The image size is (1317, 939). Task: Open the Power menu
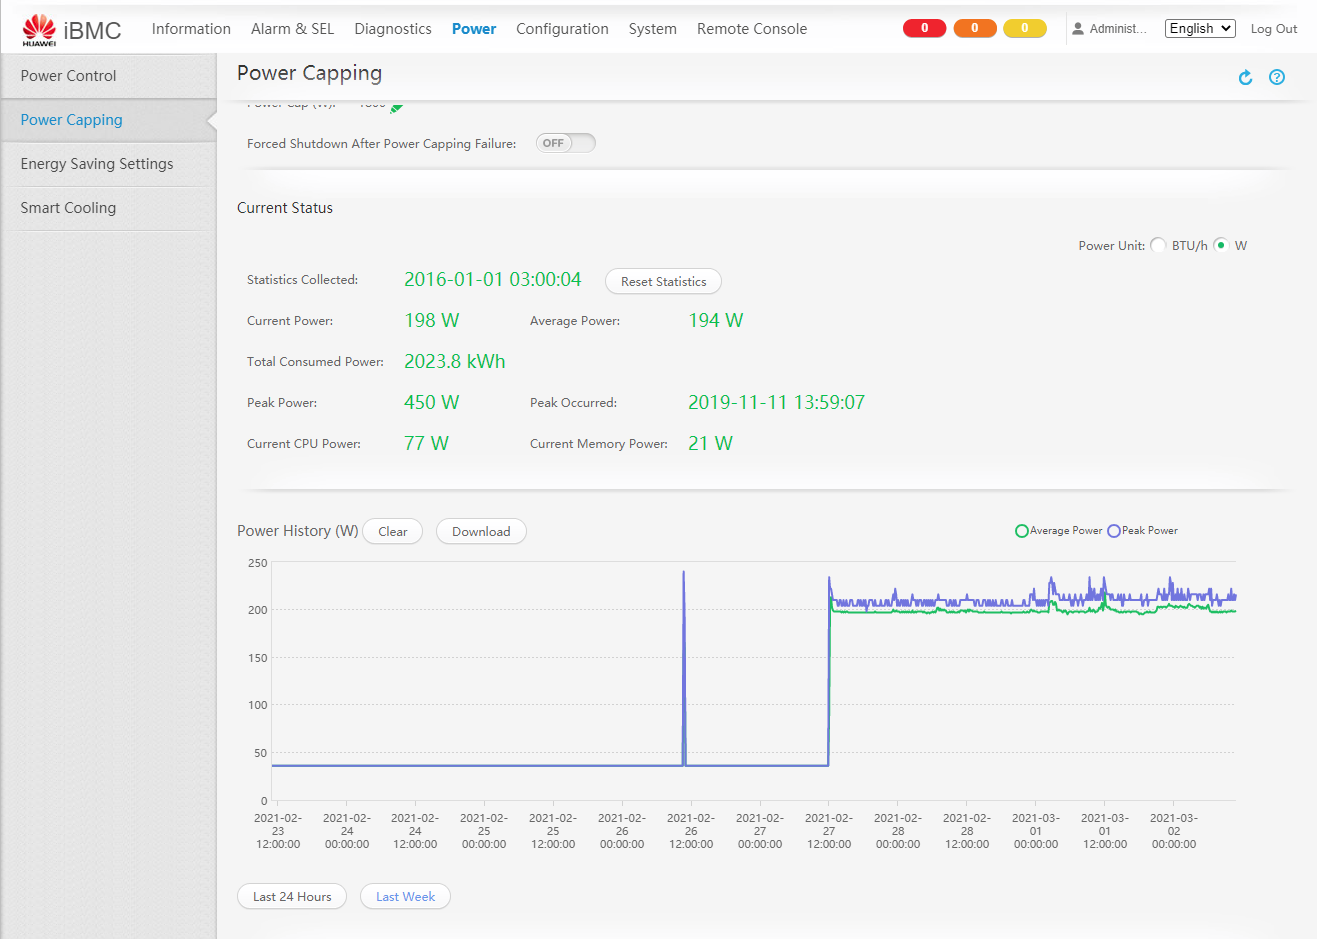(474, 29)
